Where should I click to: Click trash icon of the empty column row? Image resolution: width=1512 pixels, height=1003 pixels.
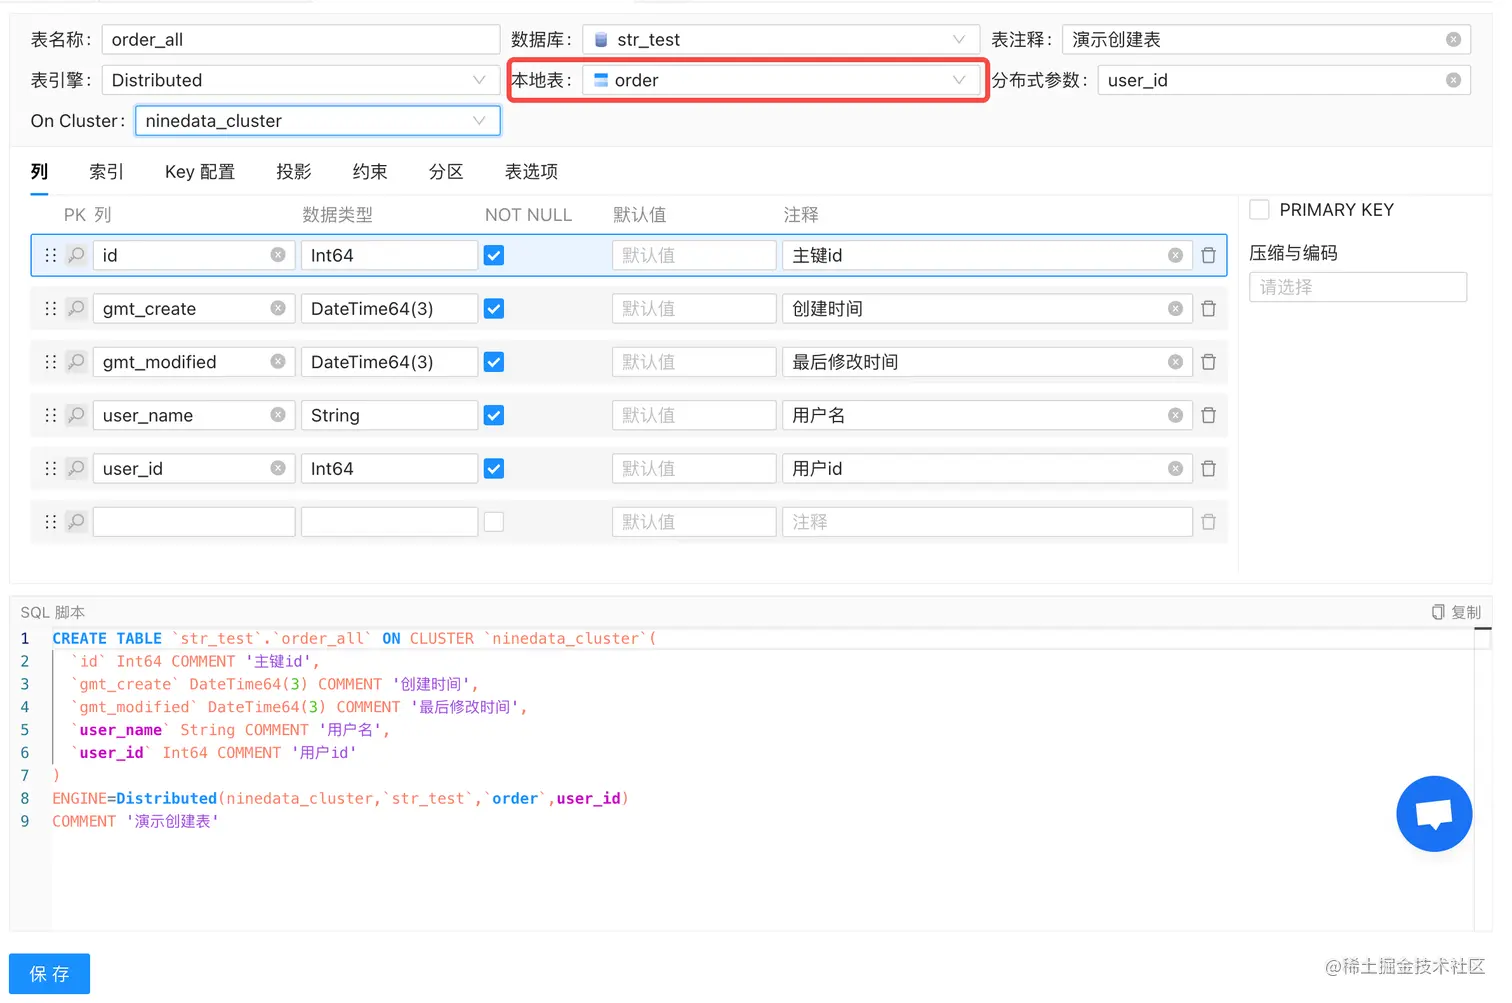1208,521
